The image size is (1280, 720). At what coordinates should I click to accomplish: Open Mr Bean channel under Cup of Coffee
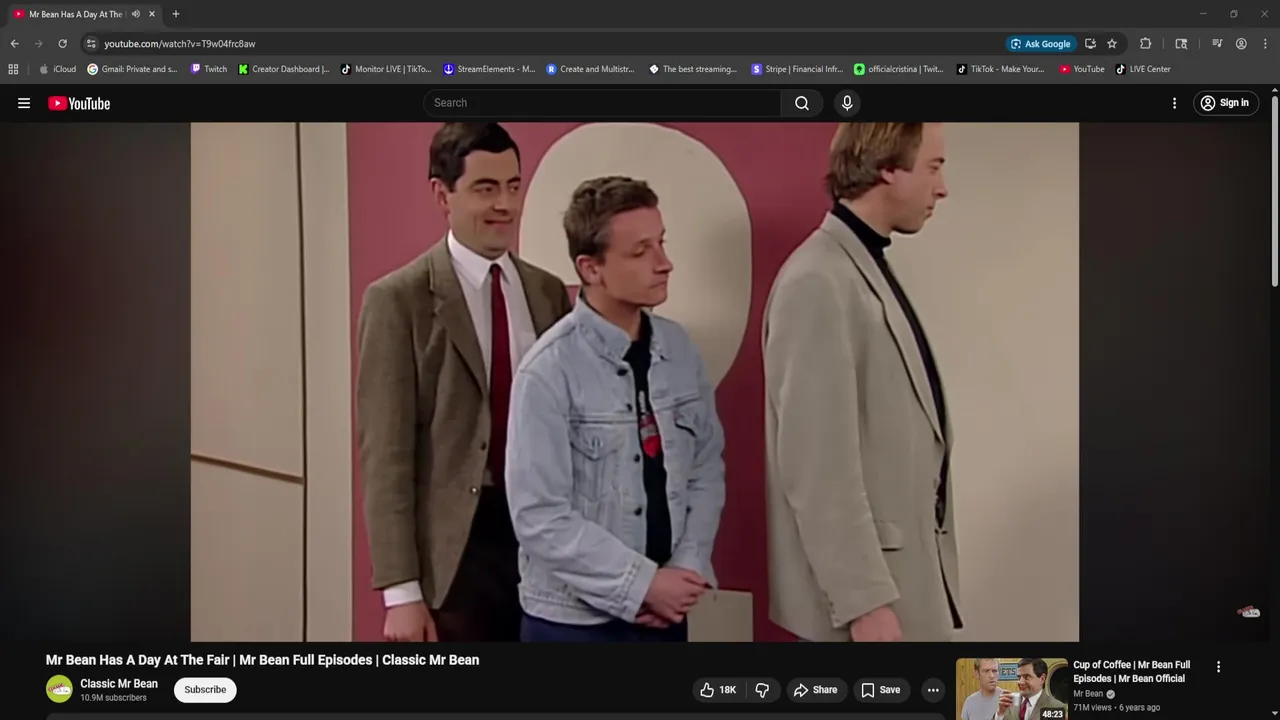point(1088,694)
